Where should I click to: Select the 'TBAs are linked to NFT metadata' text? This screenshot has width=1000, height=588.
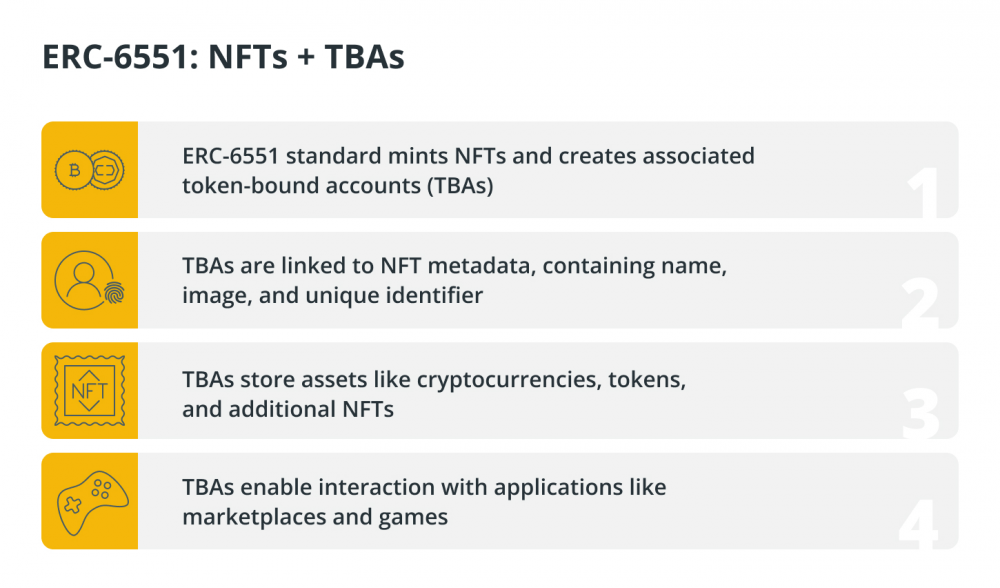pos(357,265)
